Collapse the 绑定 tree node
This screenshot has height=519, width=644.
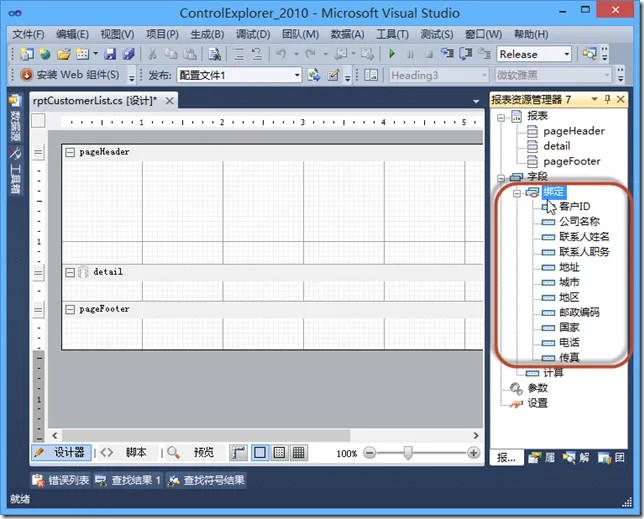point(517,191)
